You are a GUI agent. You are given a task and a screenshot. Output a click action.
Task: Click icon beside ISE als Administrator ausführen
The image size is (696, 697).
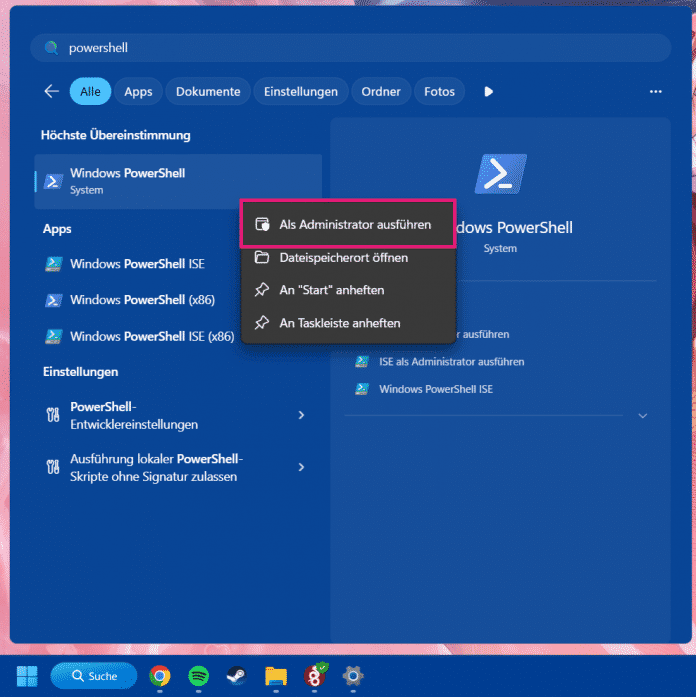pyautogui.click(x=362, y=362)
